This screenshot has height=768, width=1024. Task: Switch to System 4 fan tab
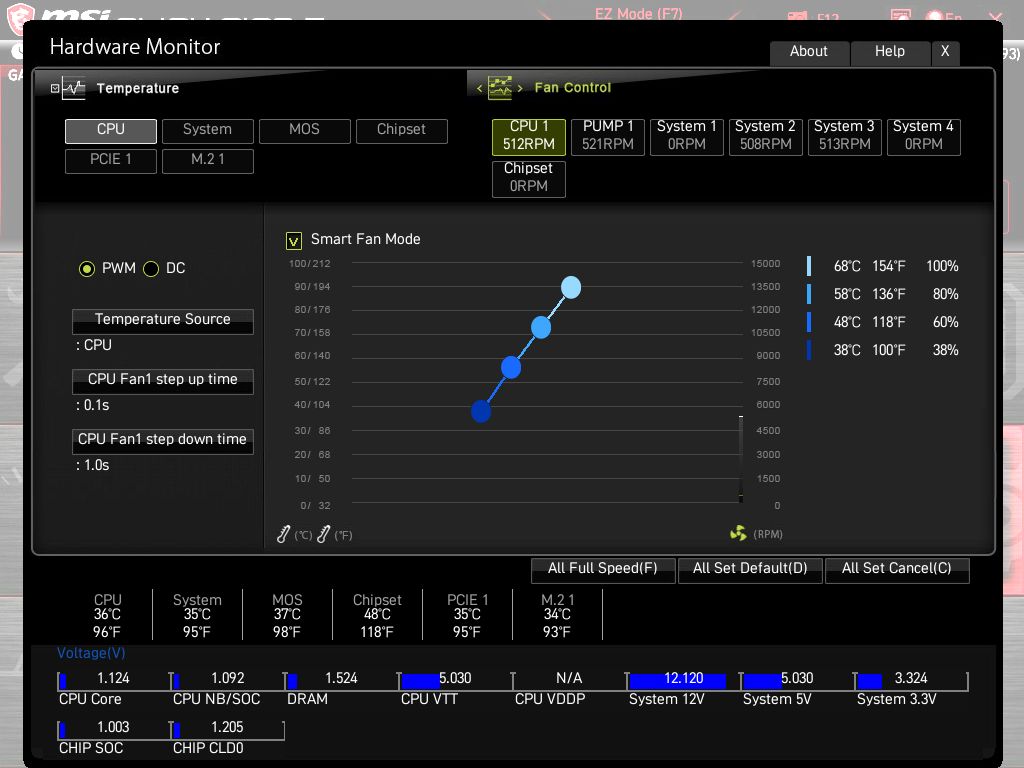(x=923, y=136)
